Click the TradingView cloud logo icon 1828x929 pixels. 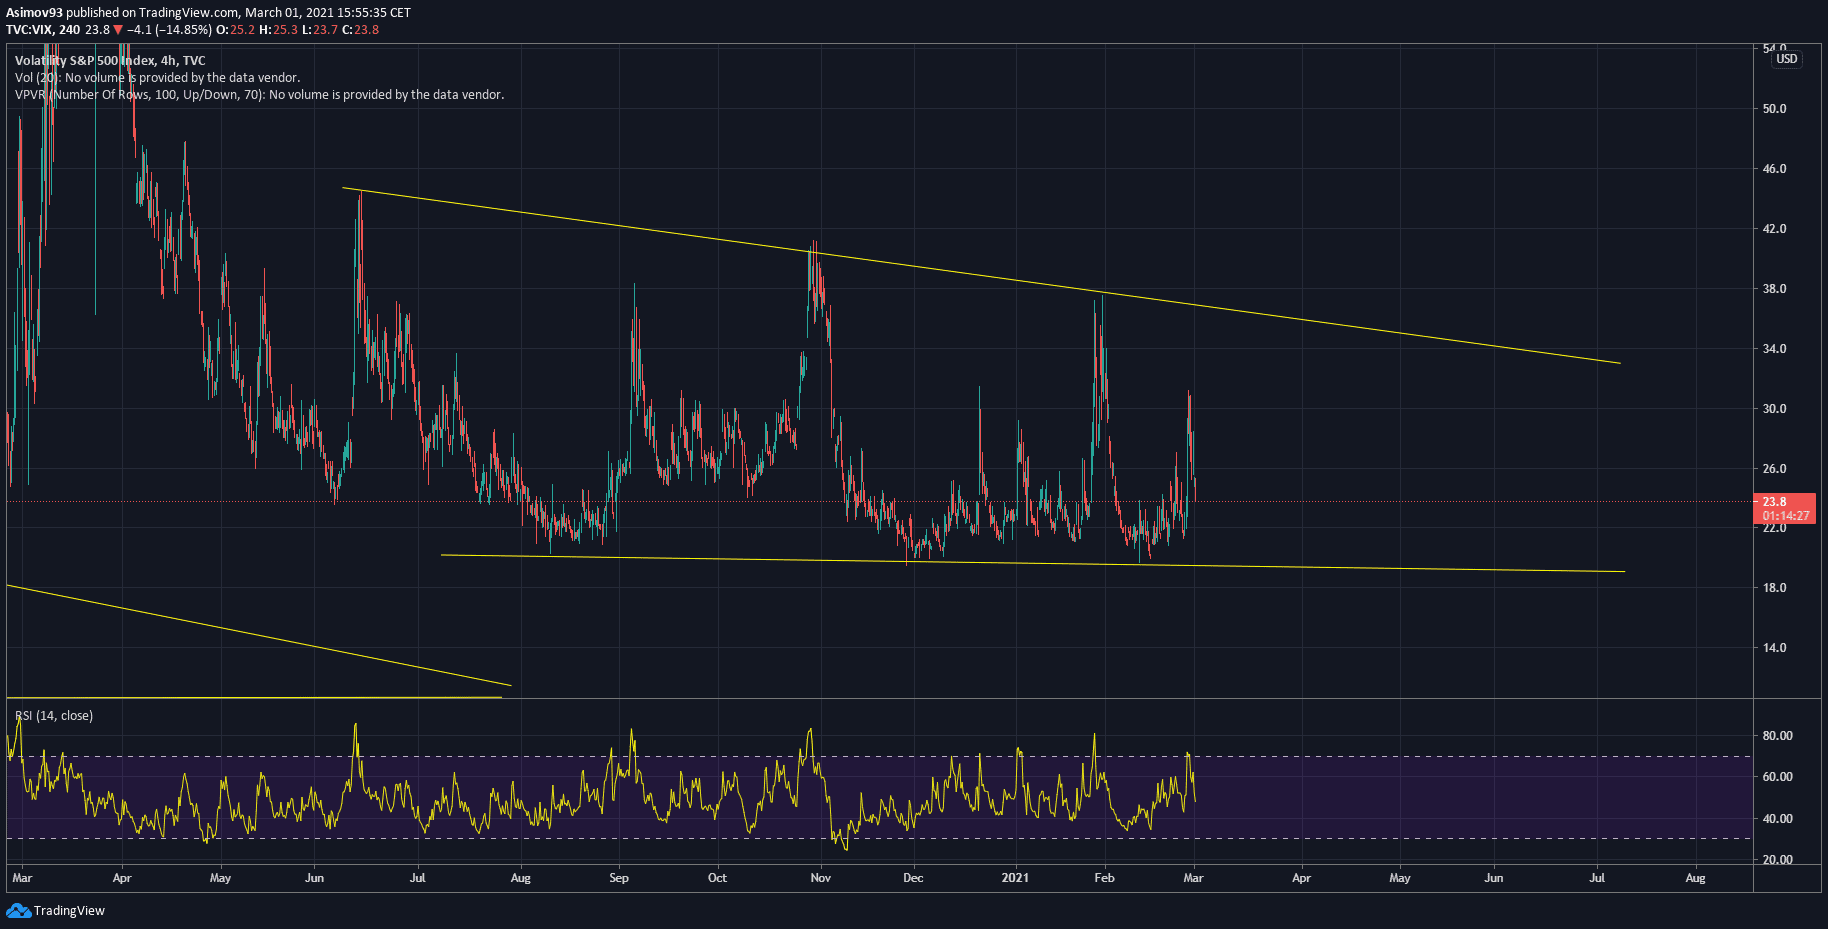pos(18,910)
